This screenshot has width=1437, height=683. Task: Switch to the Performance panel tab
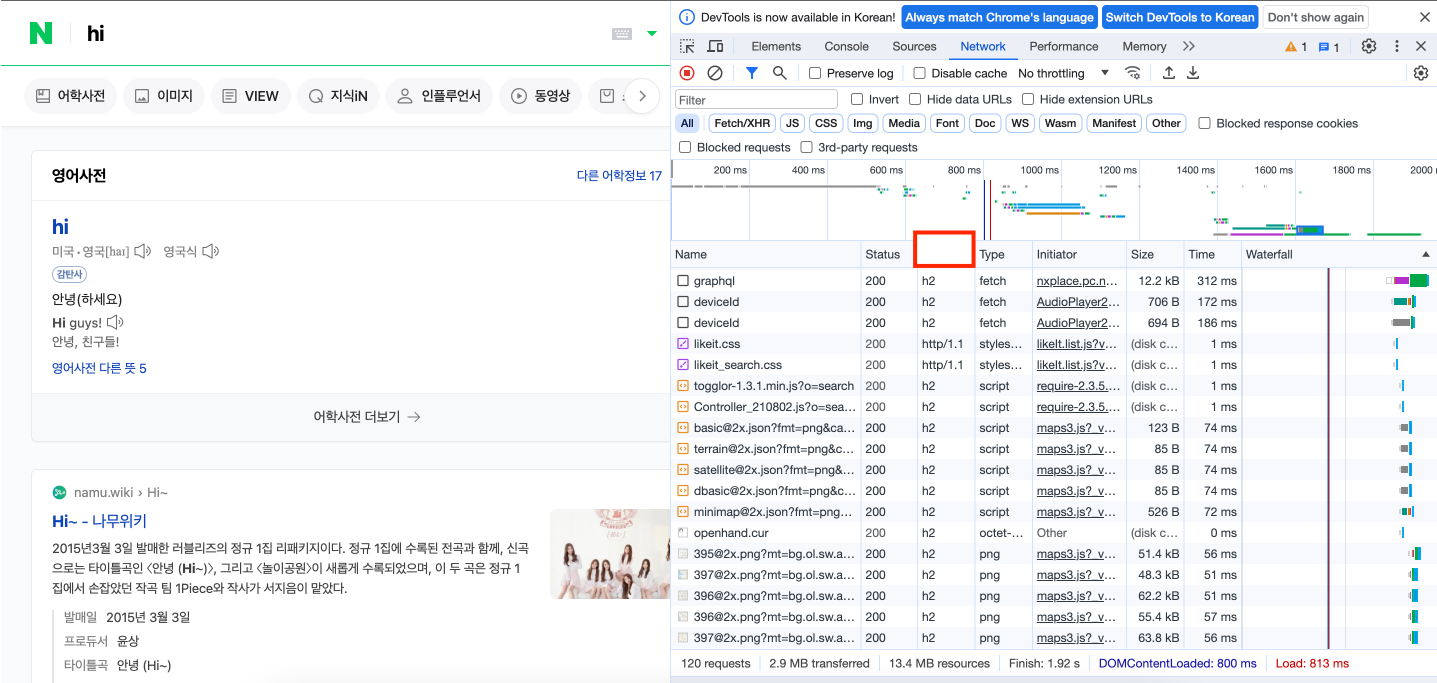1064,46
